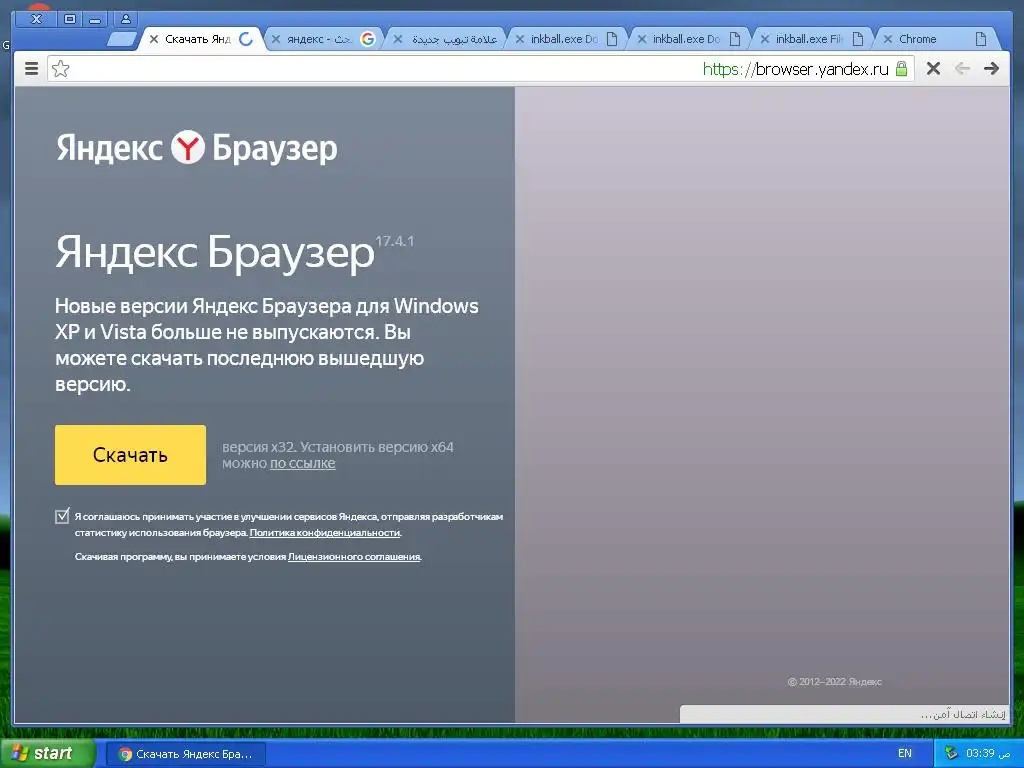Screen dimensions: 1024x768
Task: Stop loading the page with the X icon
Action: coord(933,69)
